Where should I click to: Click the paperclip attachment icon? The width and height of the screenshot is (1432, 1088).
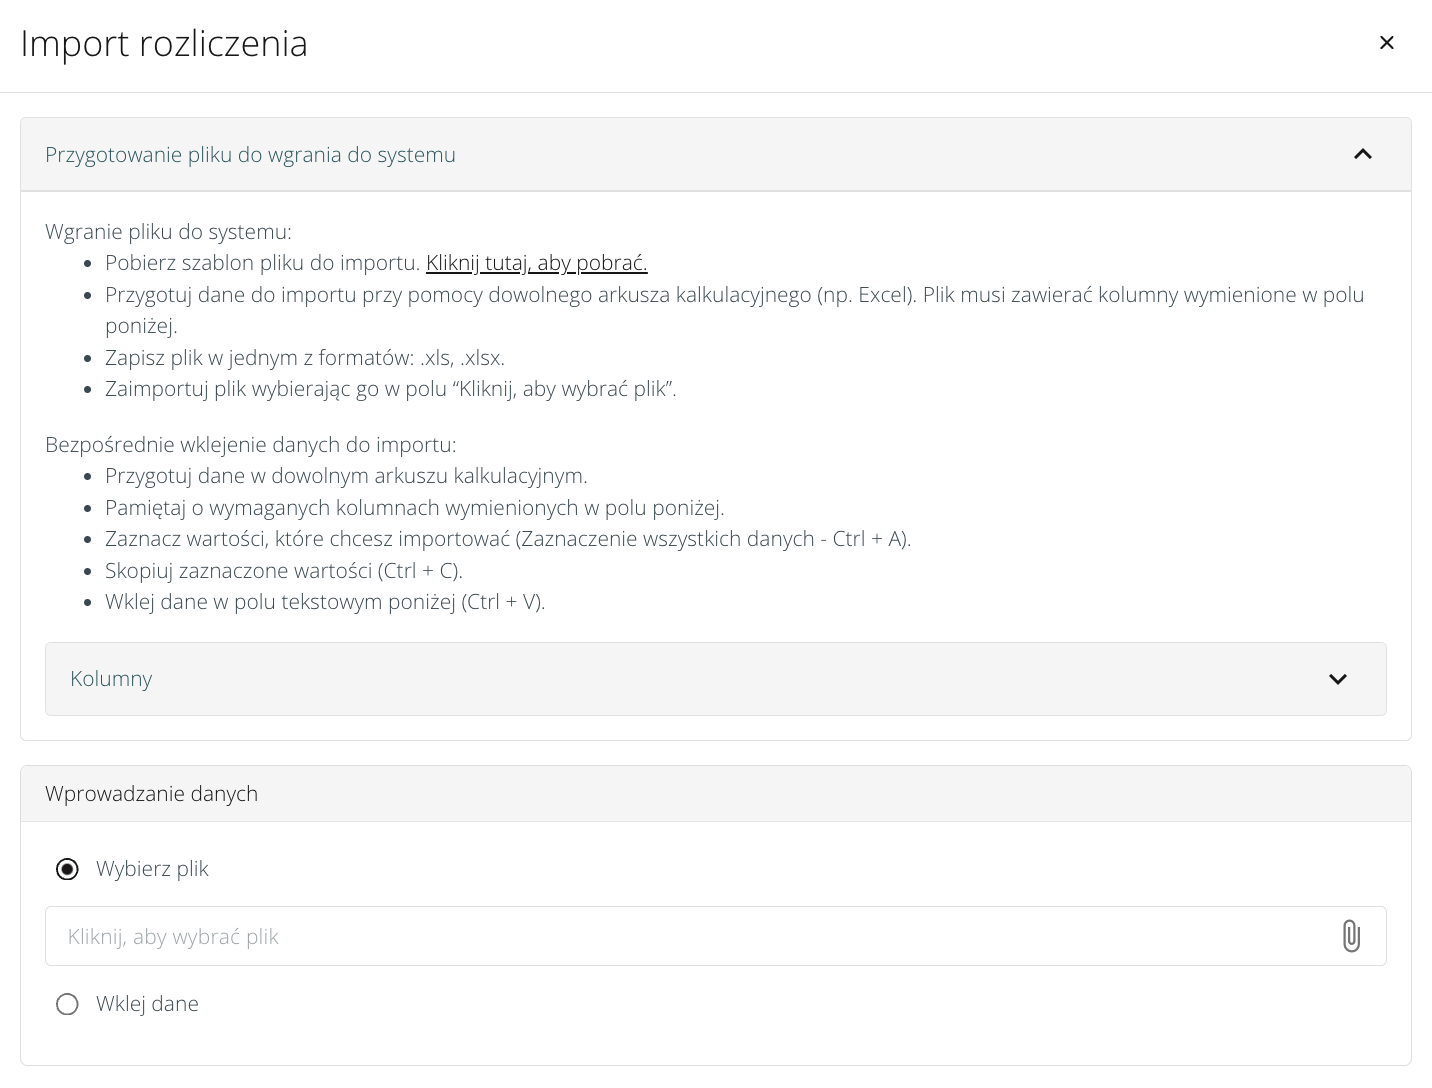[x=1350, y=936]
